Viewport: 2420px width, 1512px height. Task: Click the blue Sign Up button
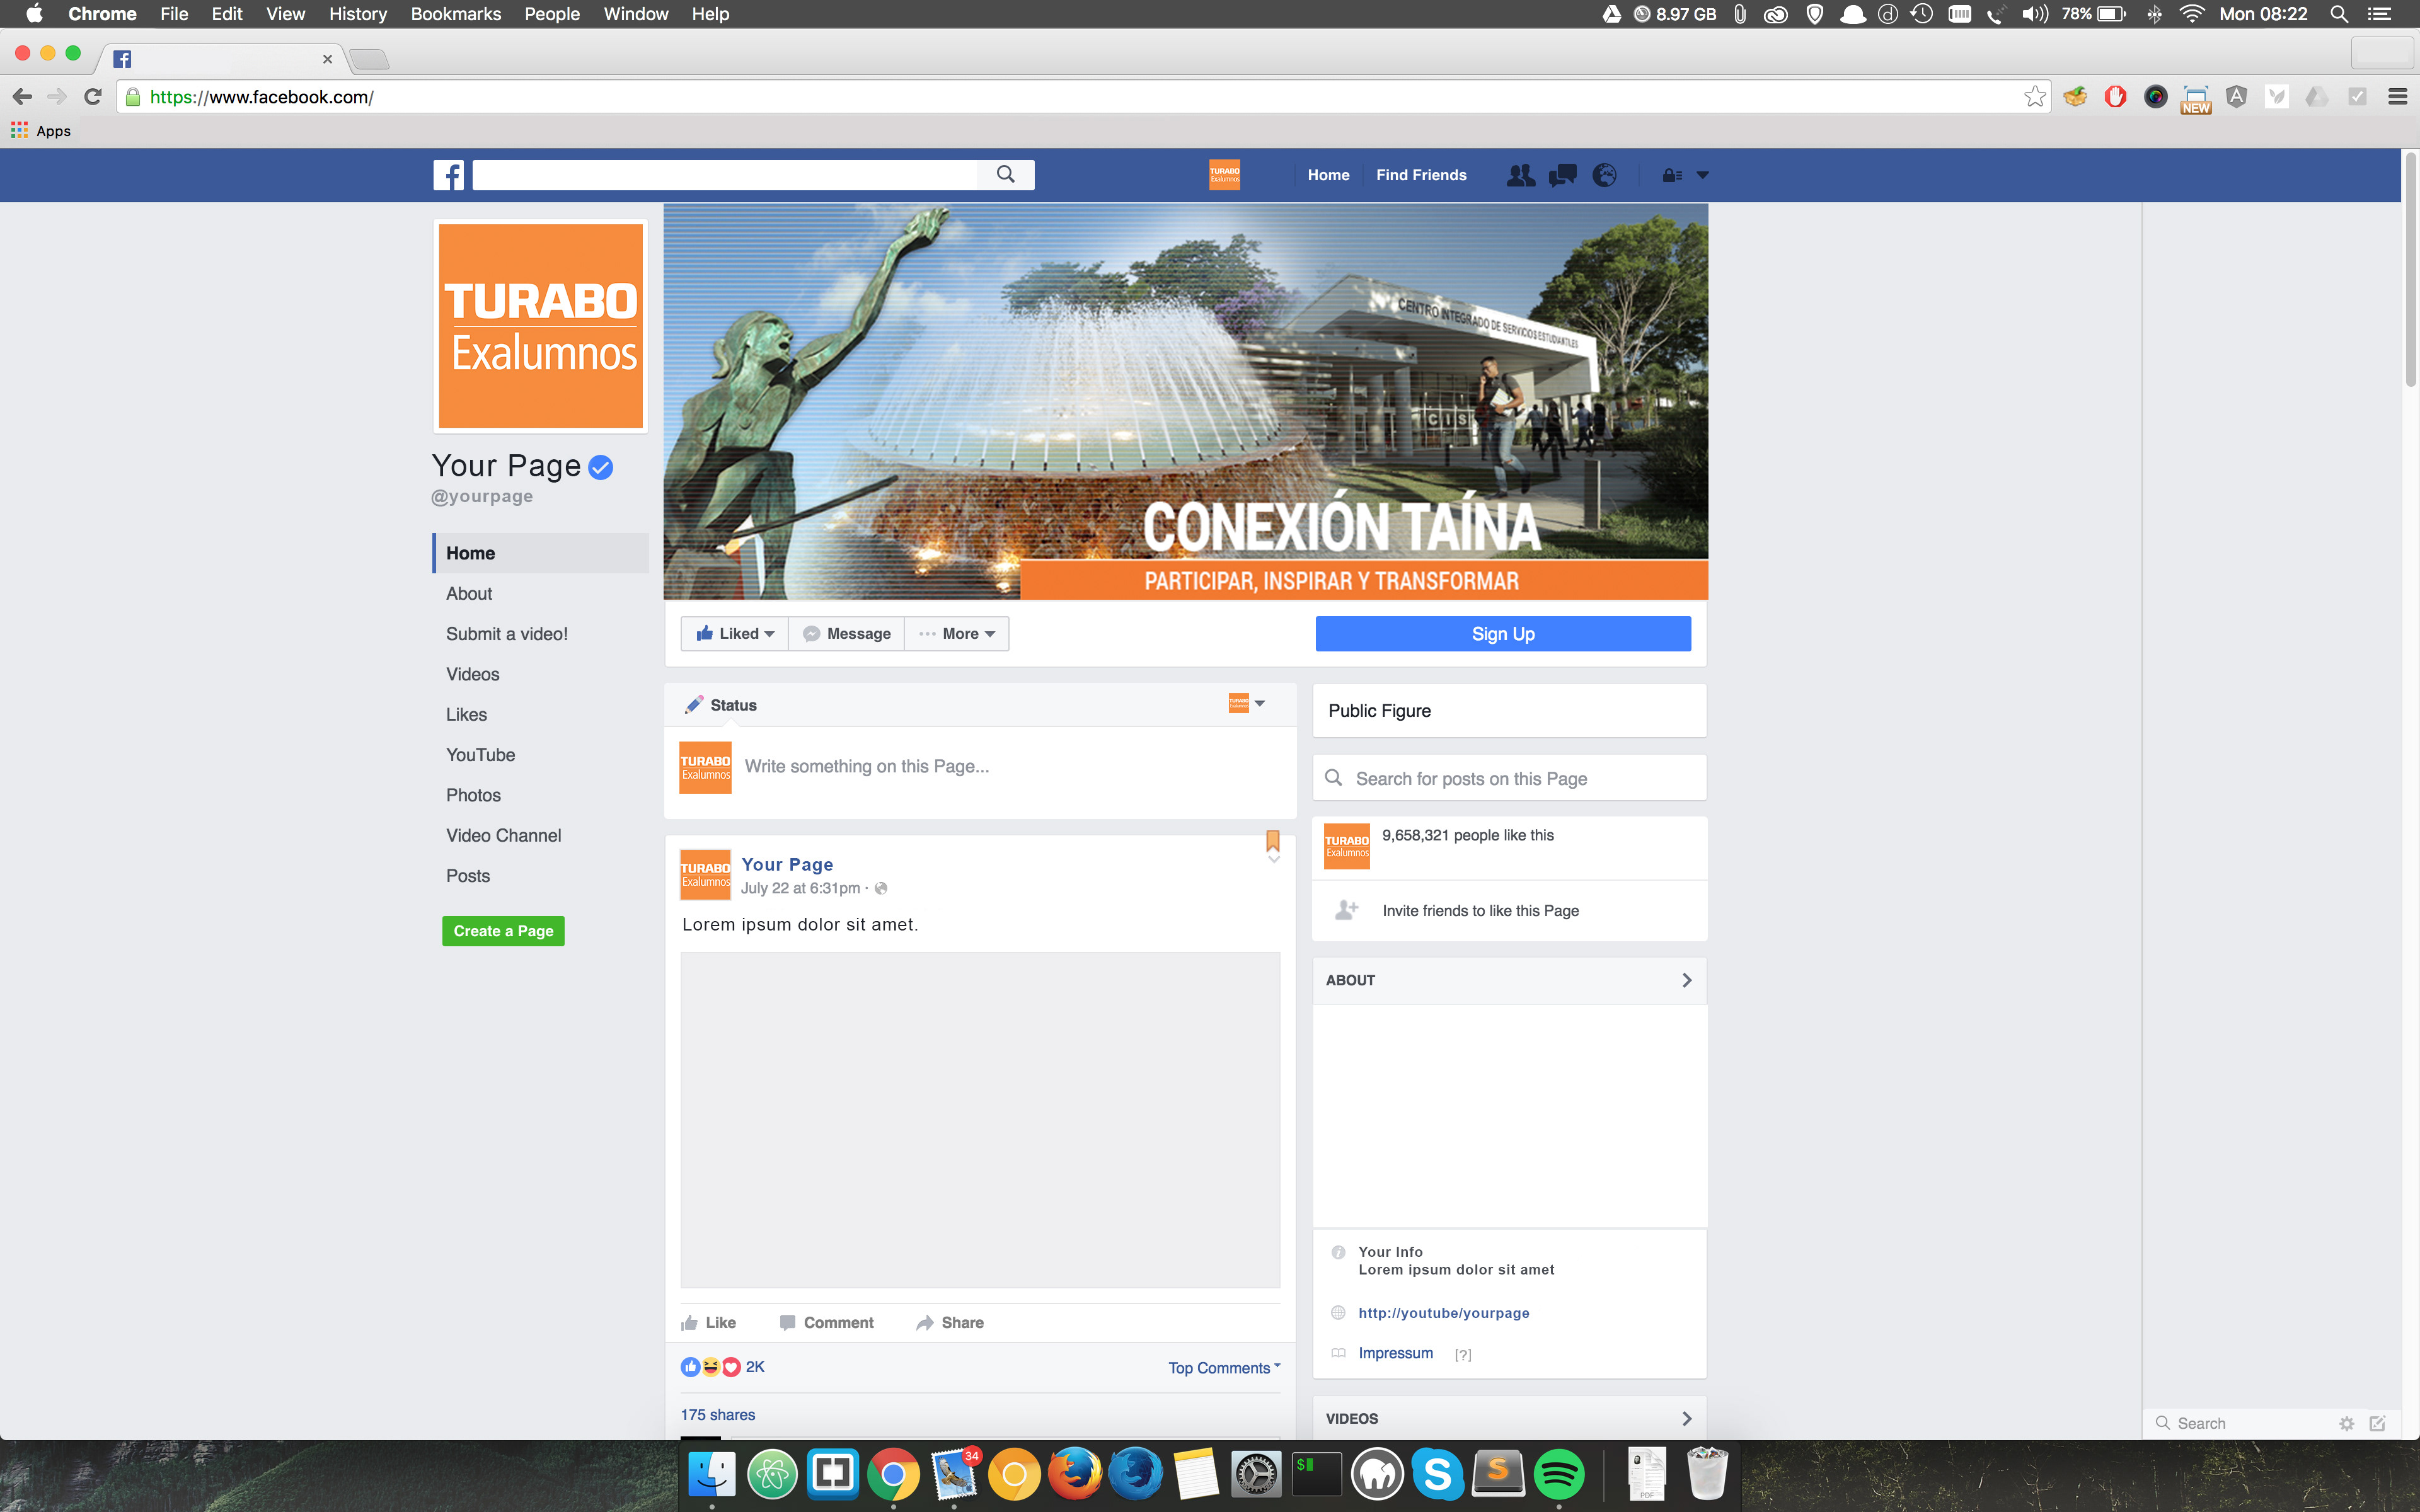tap(1502, 634)
